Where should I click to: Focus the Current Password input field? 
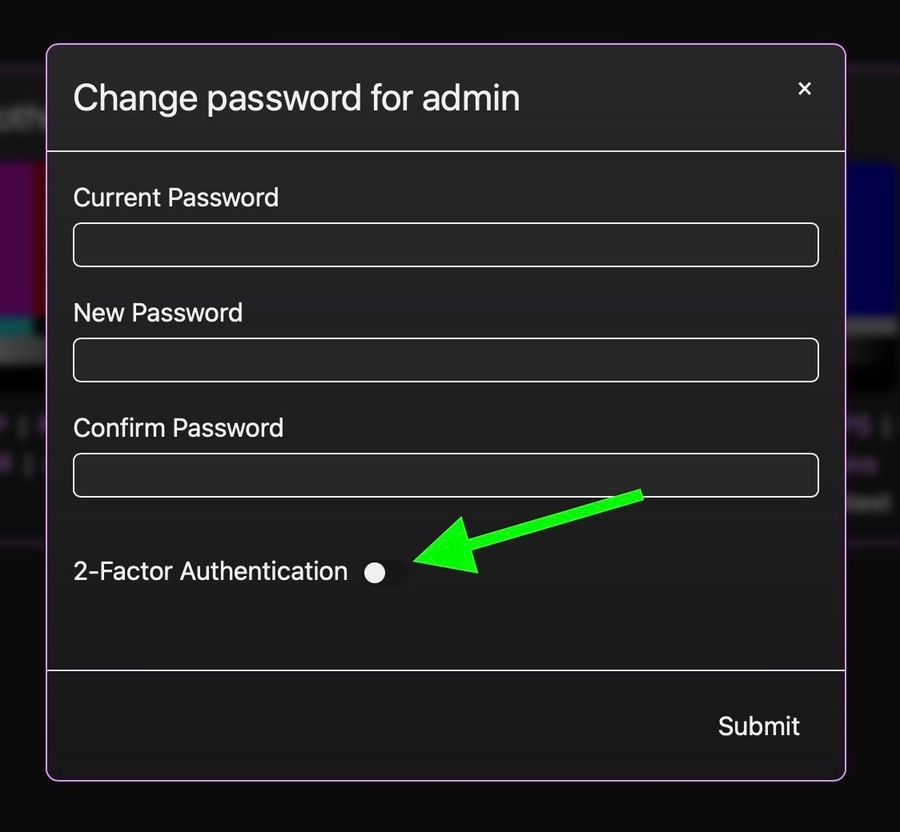tap(446, 245)
